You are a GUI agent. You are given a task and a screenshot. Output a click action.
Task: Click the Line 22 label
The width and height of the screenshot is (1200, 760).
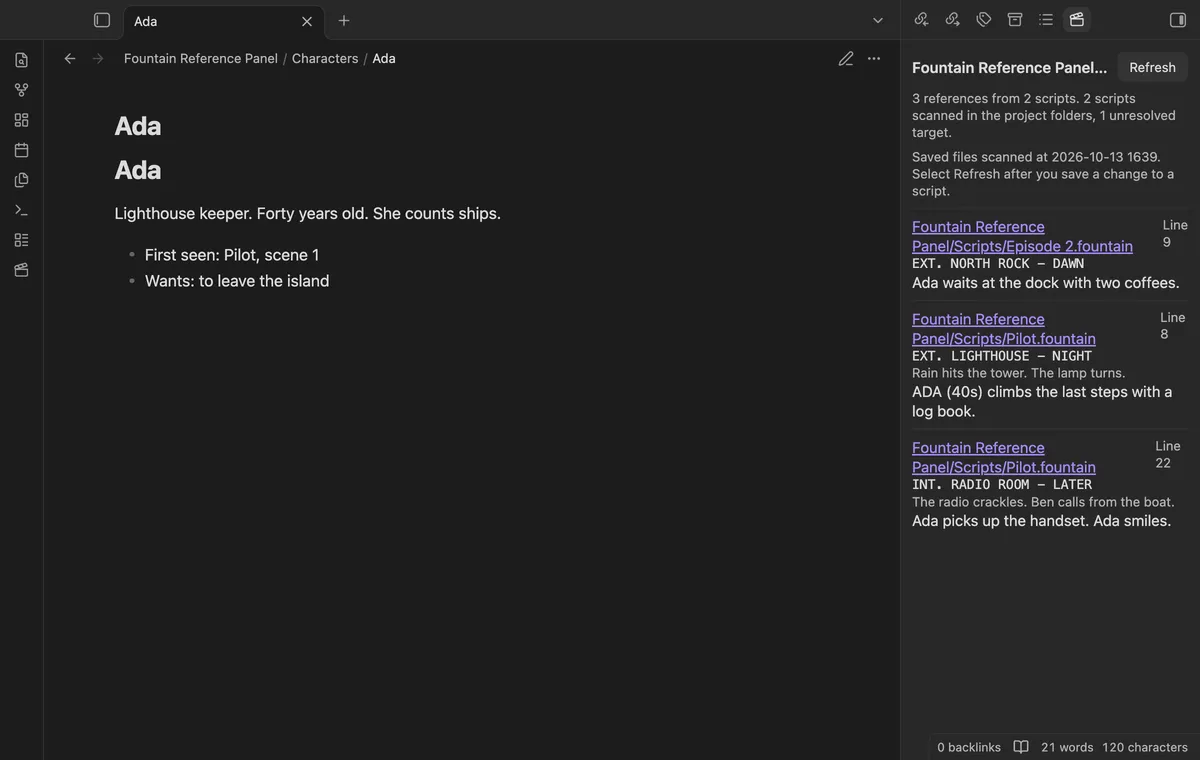[1168, 454]
